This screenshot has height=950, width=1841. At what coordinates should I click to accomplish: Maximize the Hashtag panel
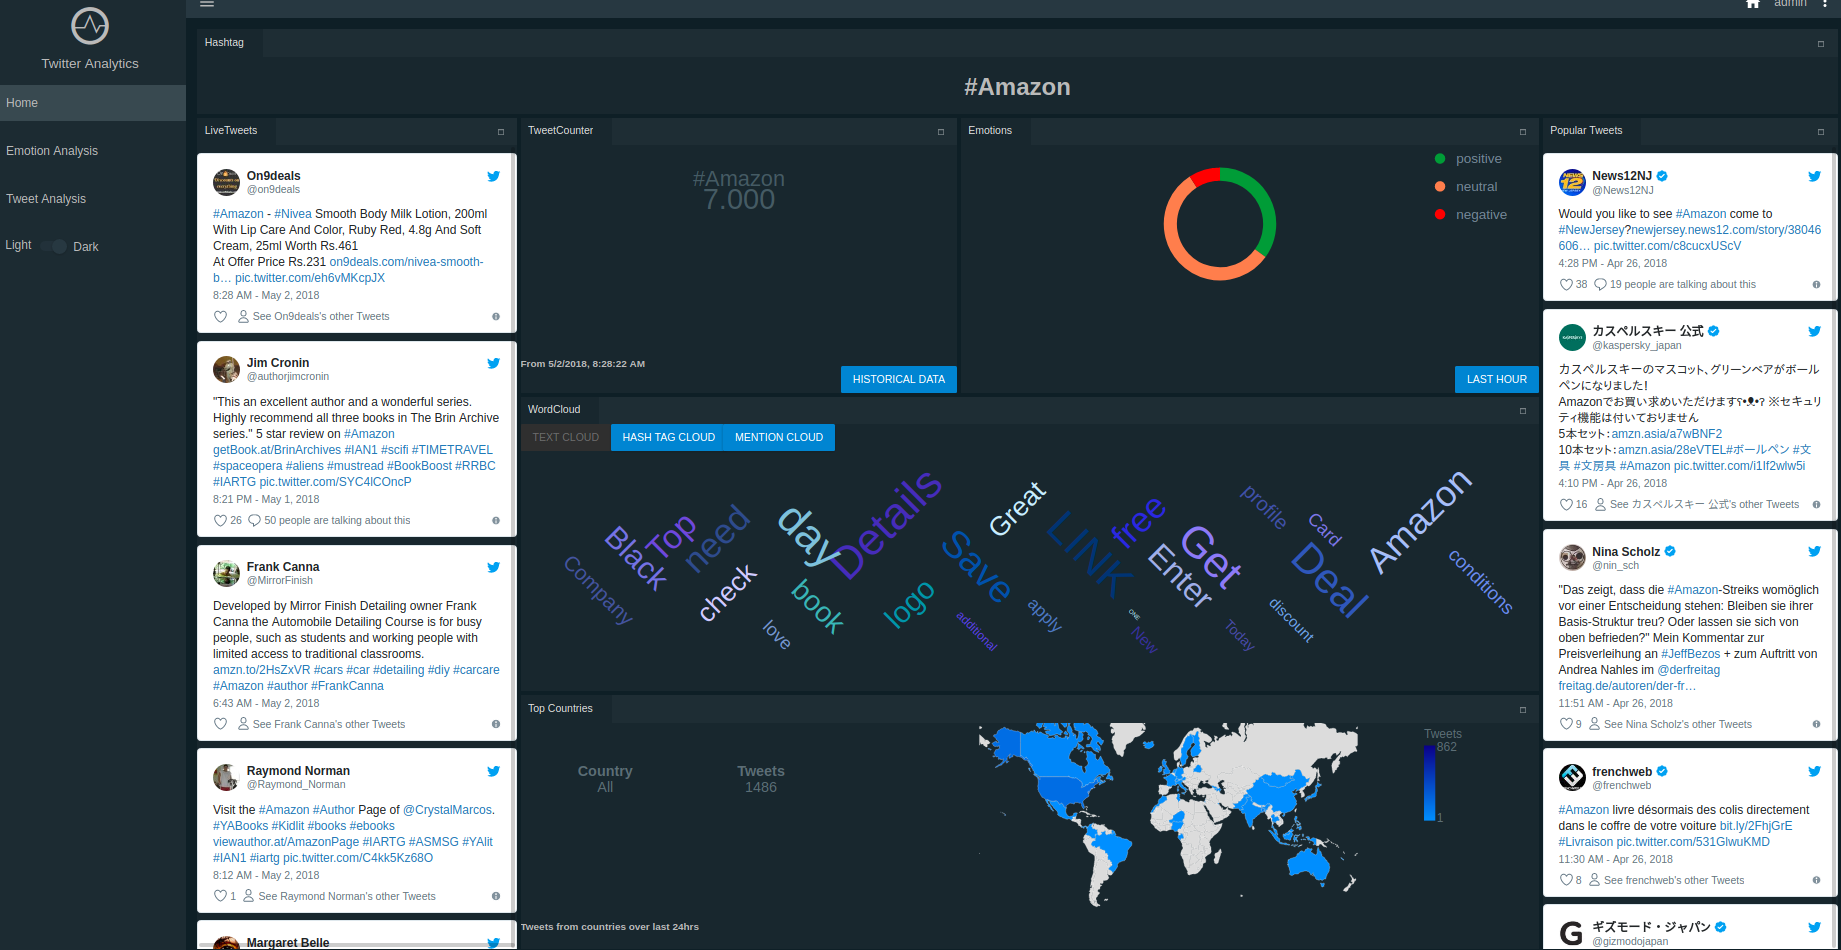[1821, 44]
